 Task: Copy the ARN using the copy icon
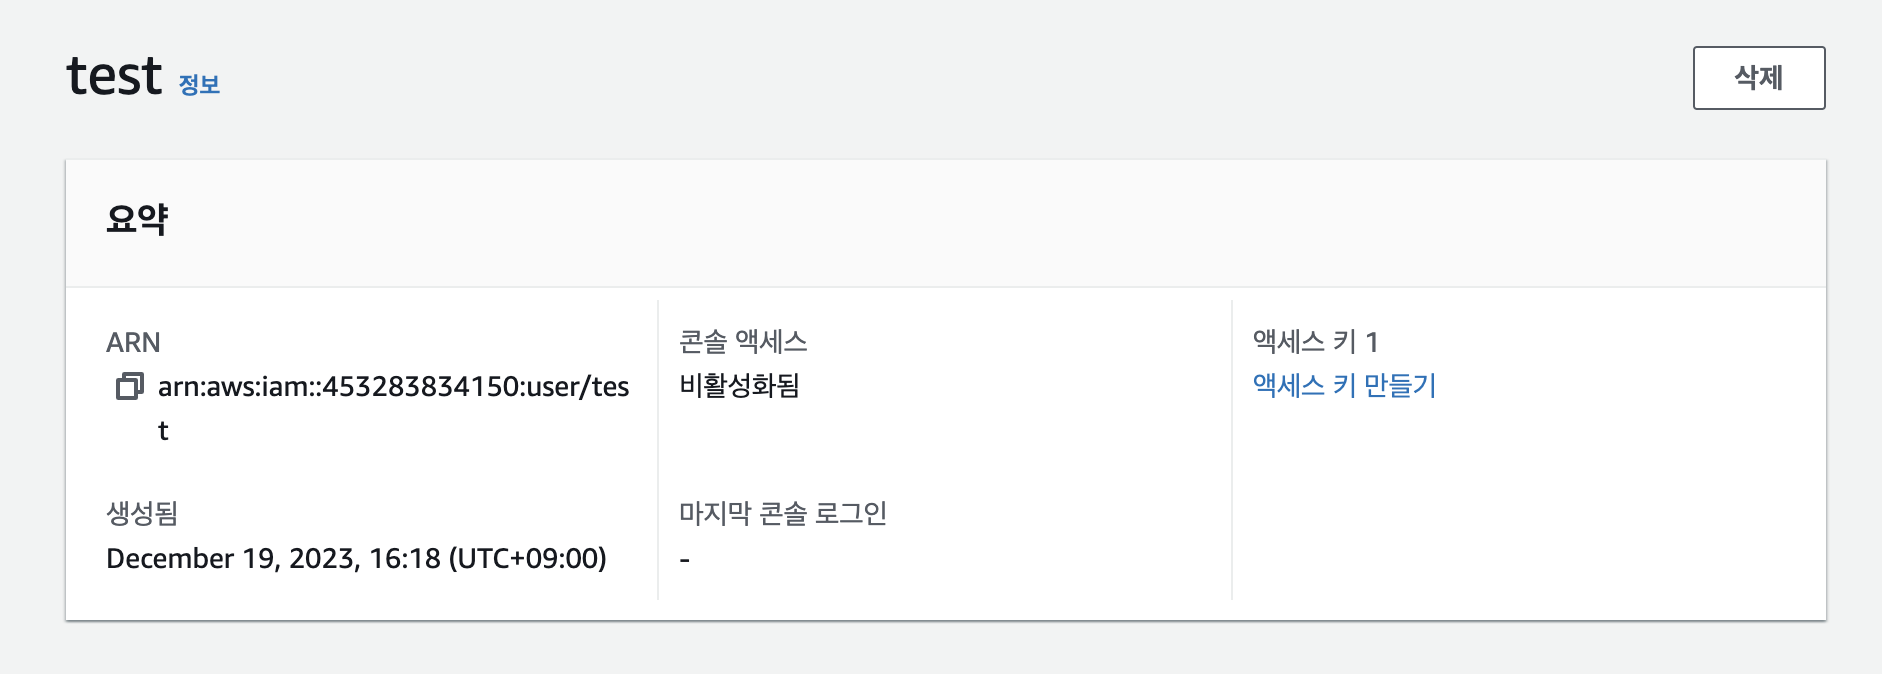point(129,386)
